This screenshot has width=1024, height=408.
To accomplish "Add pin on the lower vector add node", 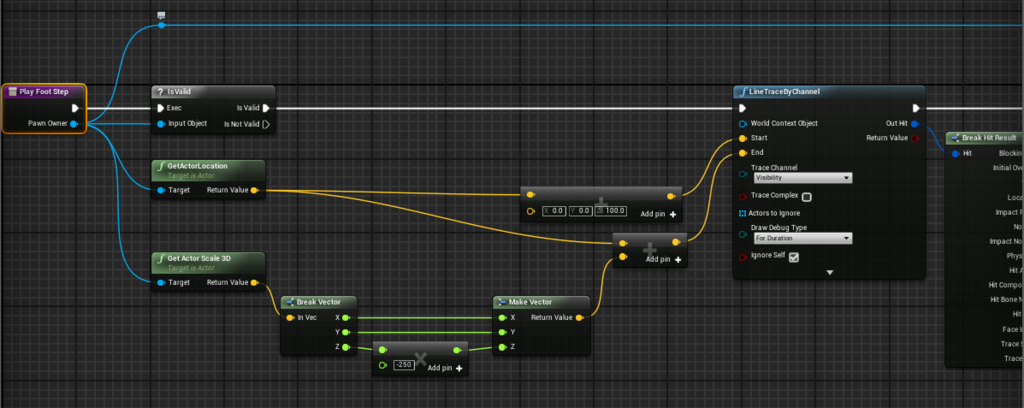I will [664, 260].
